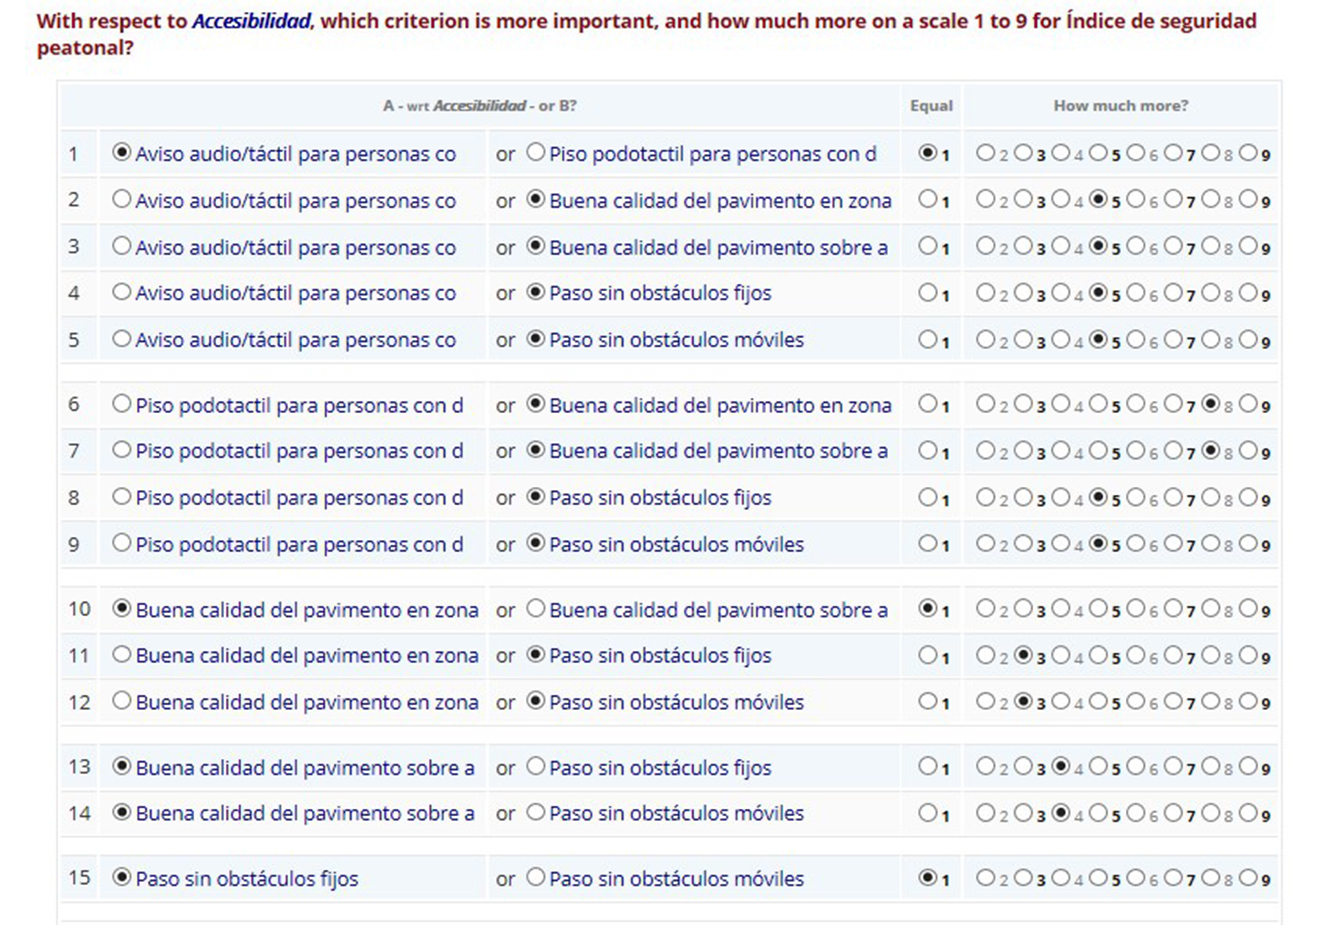Choose 'Piso podotactil' option A in row 9
The height and width of the screenshot is (925, 1317).
(x=122, y=544)
